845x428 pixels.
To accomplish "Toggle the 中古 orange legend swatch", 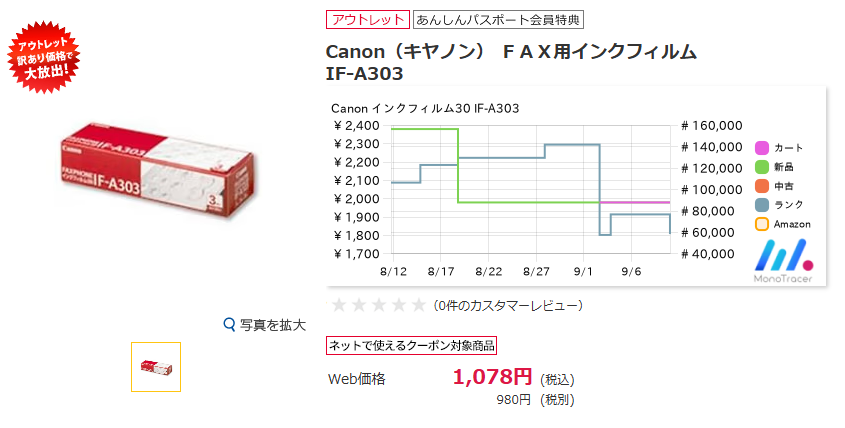I will pyautogui.click(x=761, y=186).
